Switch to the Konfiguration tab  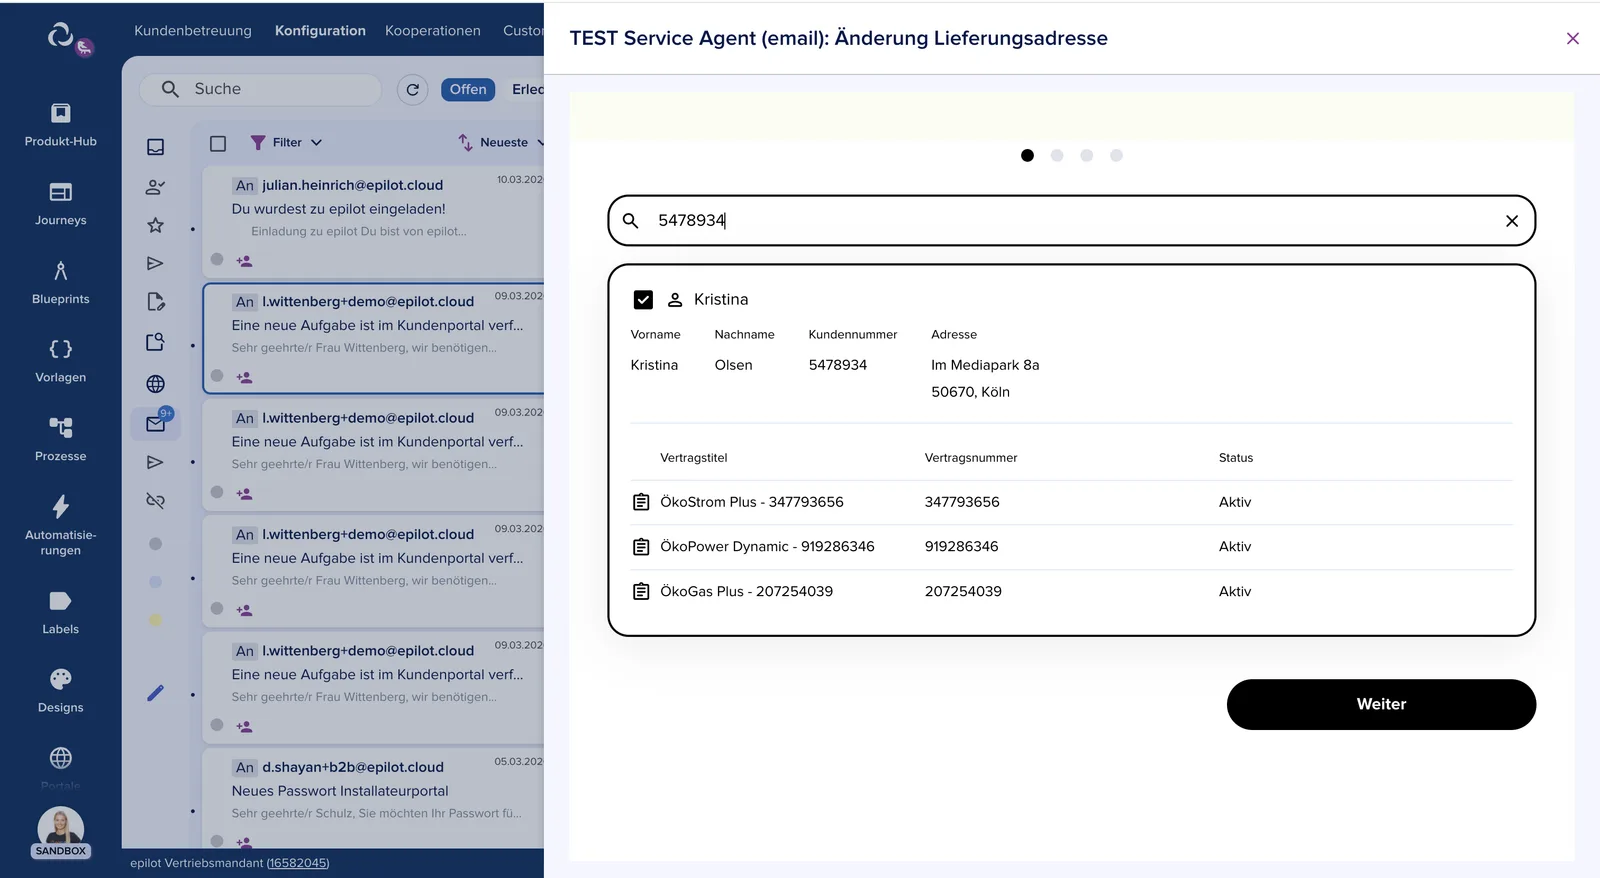pos(320,31)
